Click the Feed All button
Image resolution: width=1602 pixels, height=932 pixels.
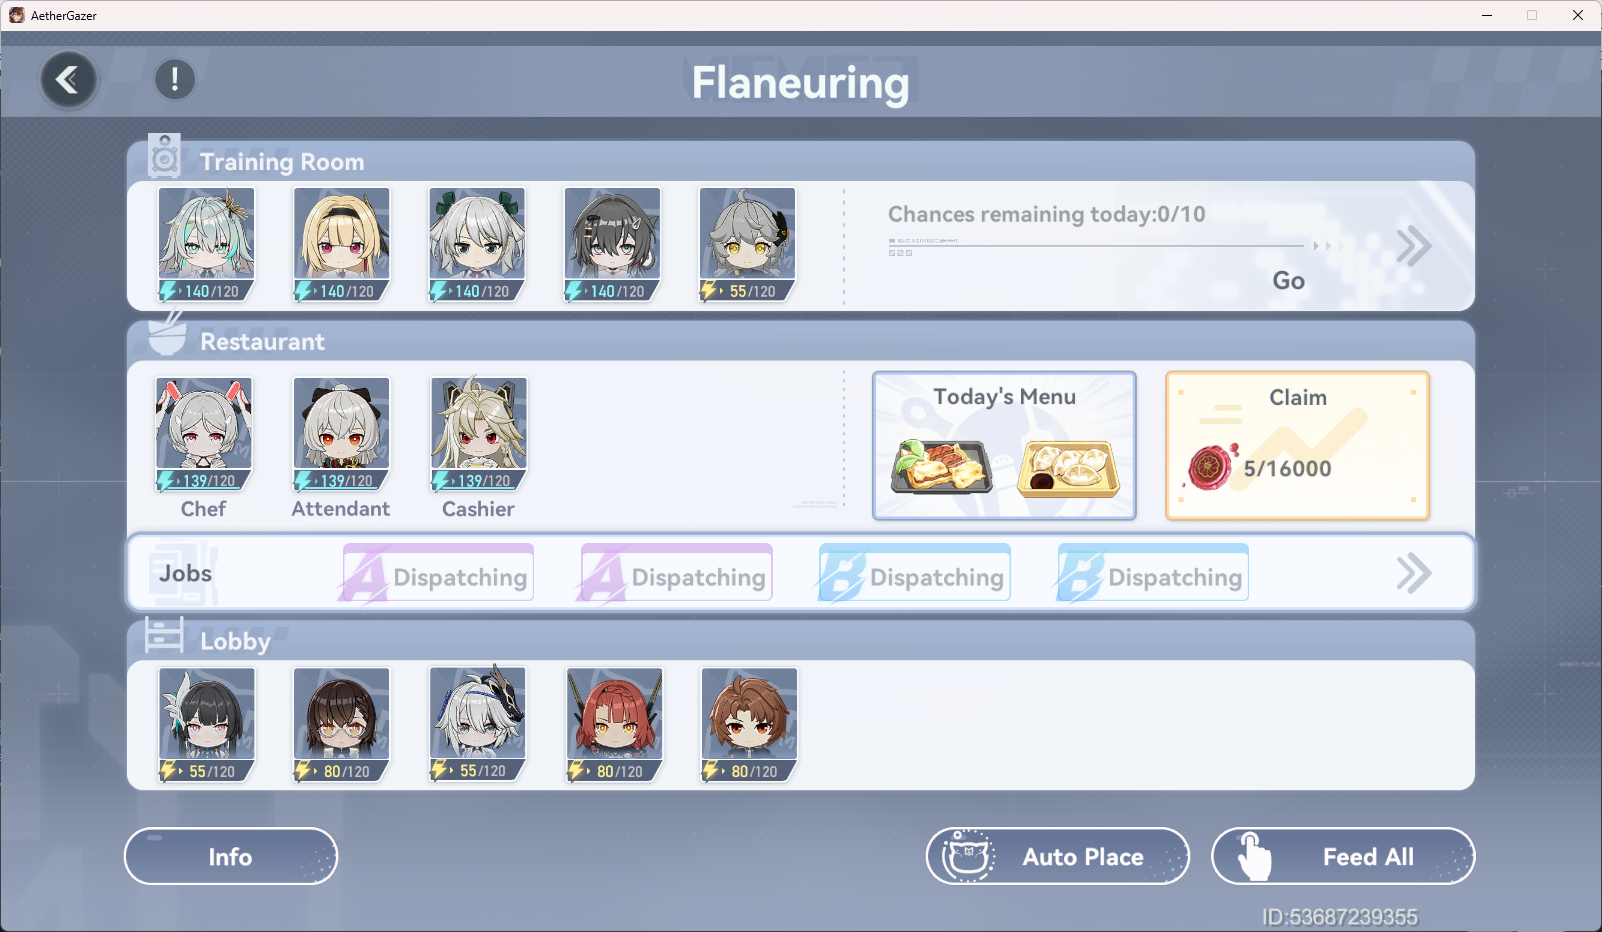pyautogui.click(x=1343, y=856)
